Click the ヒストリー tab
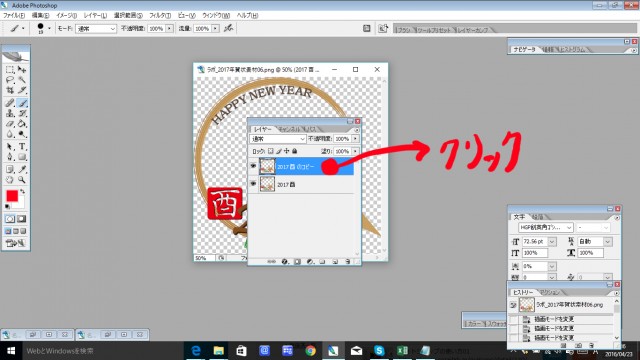This screenshot has height=360, width=640. point(522,292)
